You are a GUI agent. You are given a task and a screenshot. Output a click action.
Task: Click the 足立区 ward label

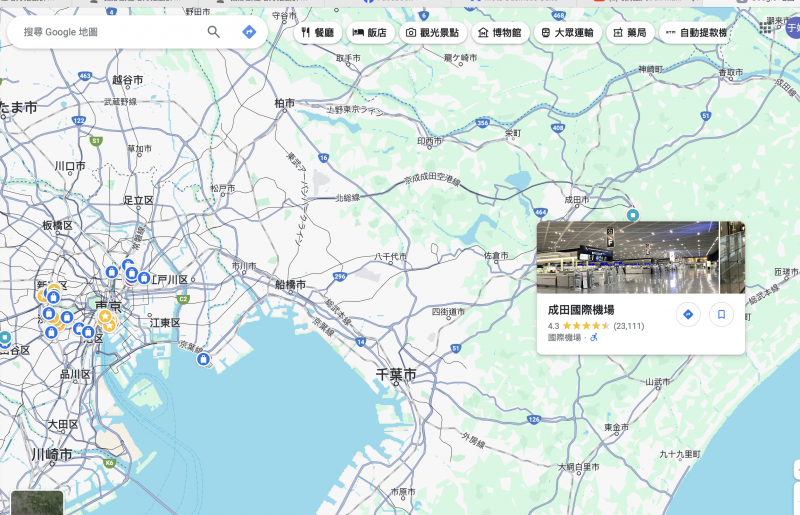pos(138,201)
